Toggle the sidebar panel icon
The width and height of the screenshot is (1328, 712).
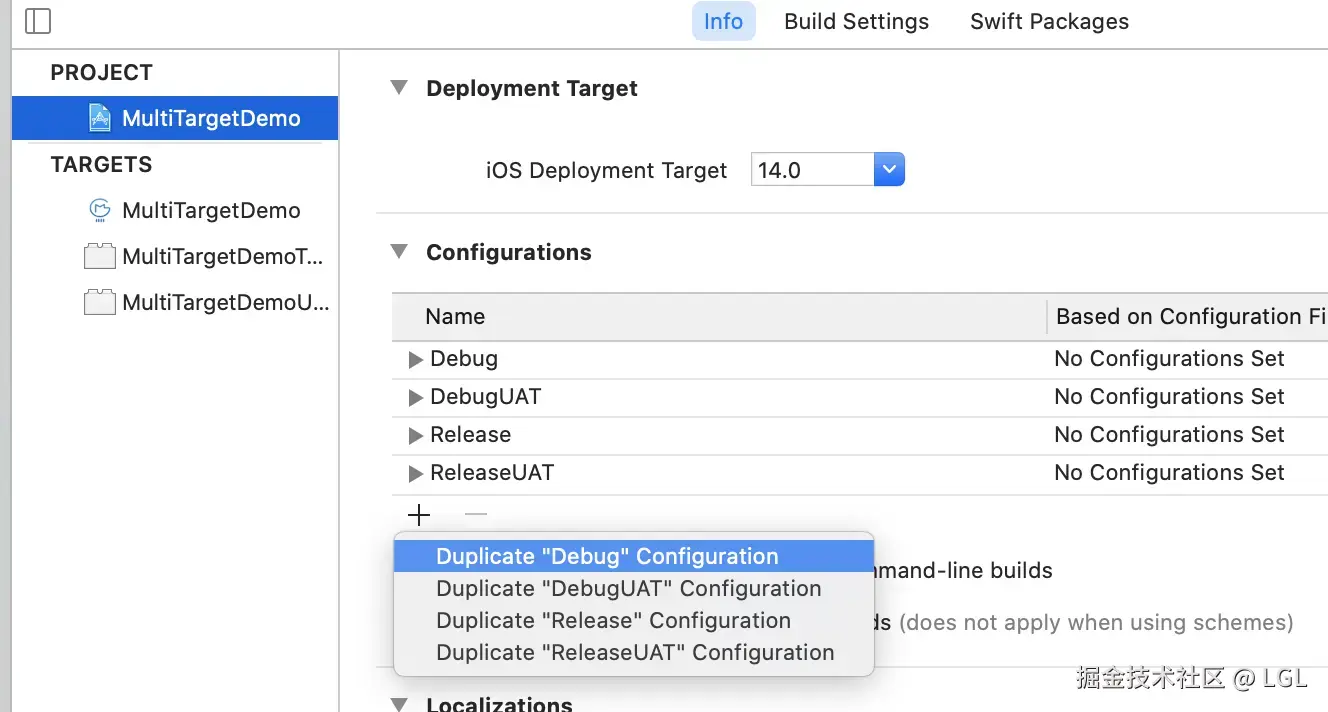(x=37, y=21)
